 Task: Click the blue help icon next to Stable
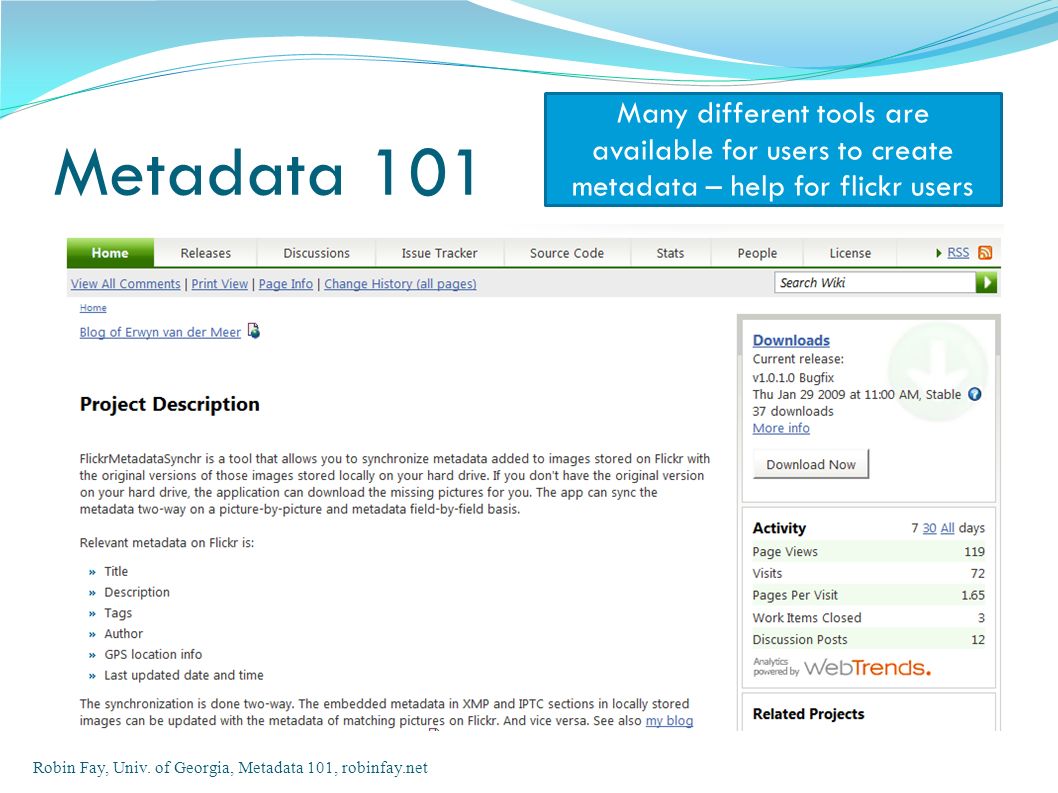pos(974,394)
